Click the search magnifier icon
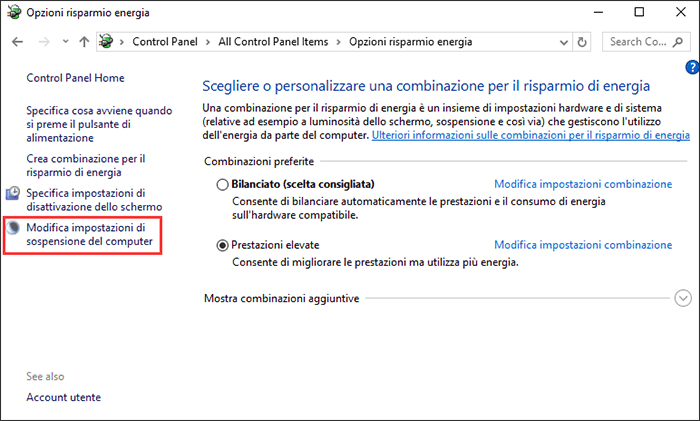700x421 pixels. click(678, 42)
